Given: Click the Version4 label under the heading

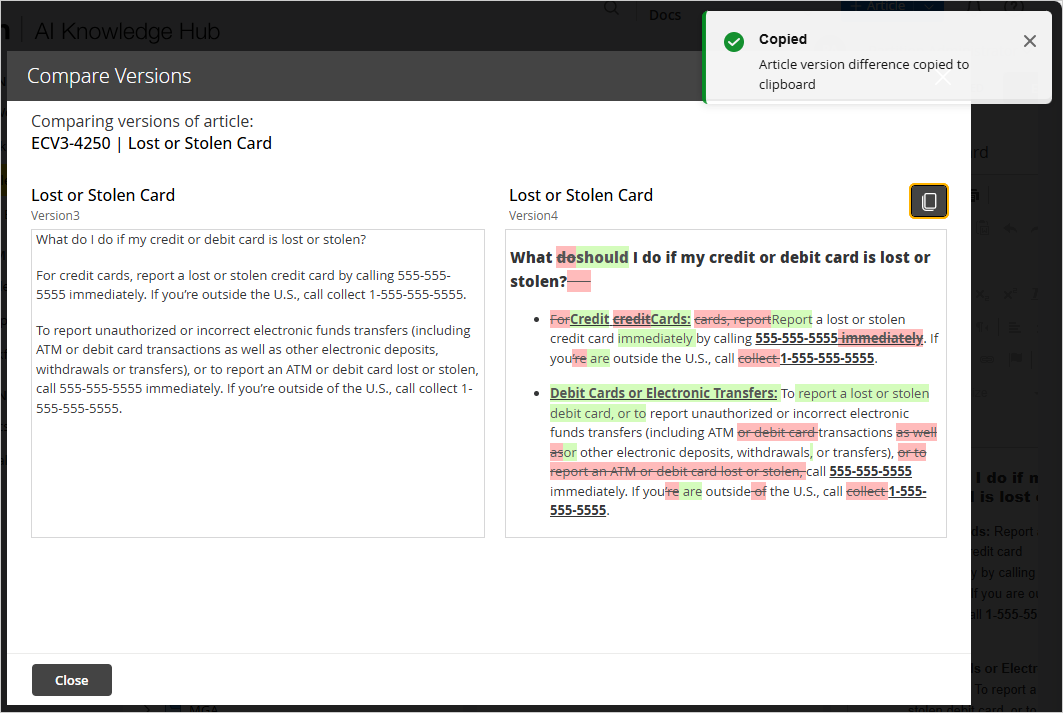Looking at the screenshot, I should pos(533,216).
